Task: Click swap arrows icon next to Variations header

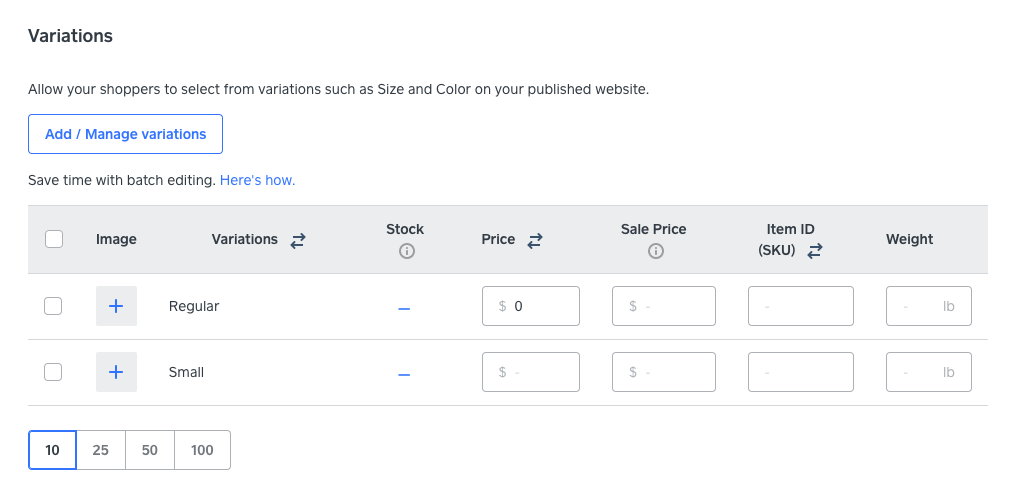Action: (x=298, y=240)
